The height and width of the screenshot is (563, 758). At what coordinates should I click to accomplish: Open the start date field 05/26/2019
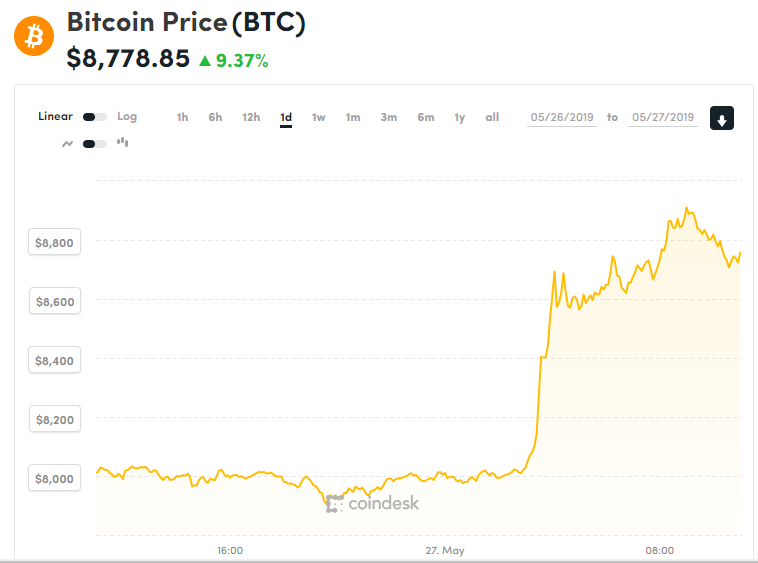561,117
